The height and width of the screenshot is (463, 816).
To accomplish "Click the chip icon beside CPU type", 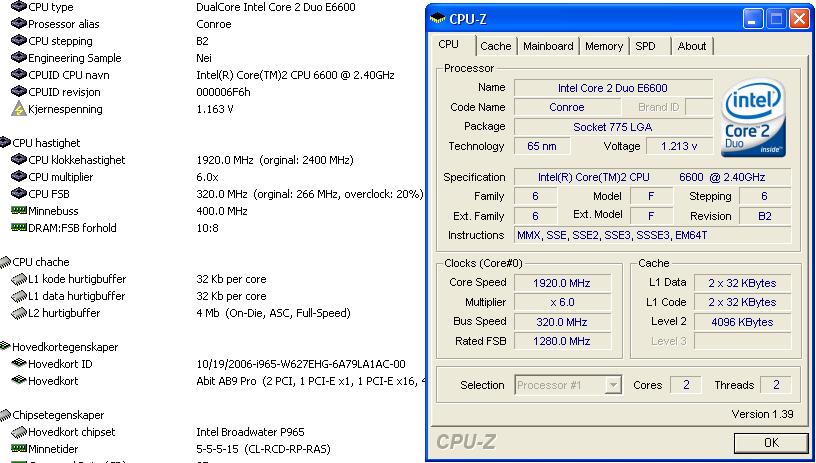I will (x=19, y=7).
